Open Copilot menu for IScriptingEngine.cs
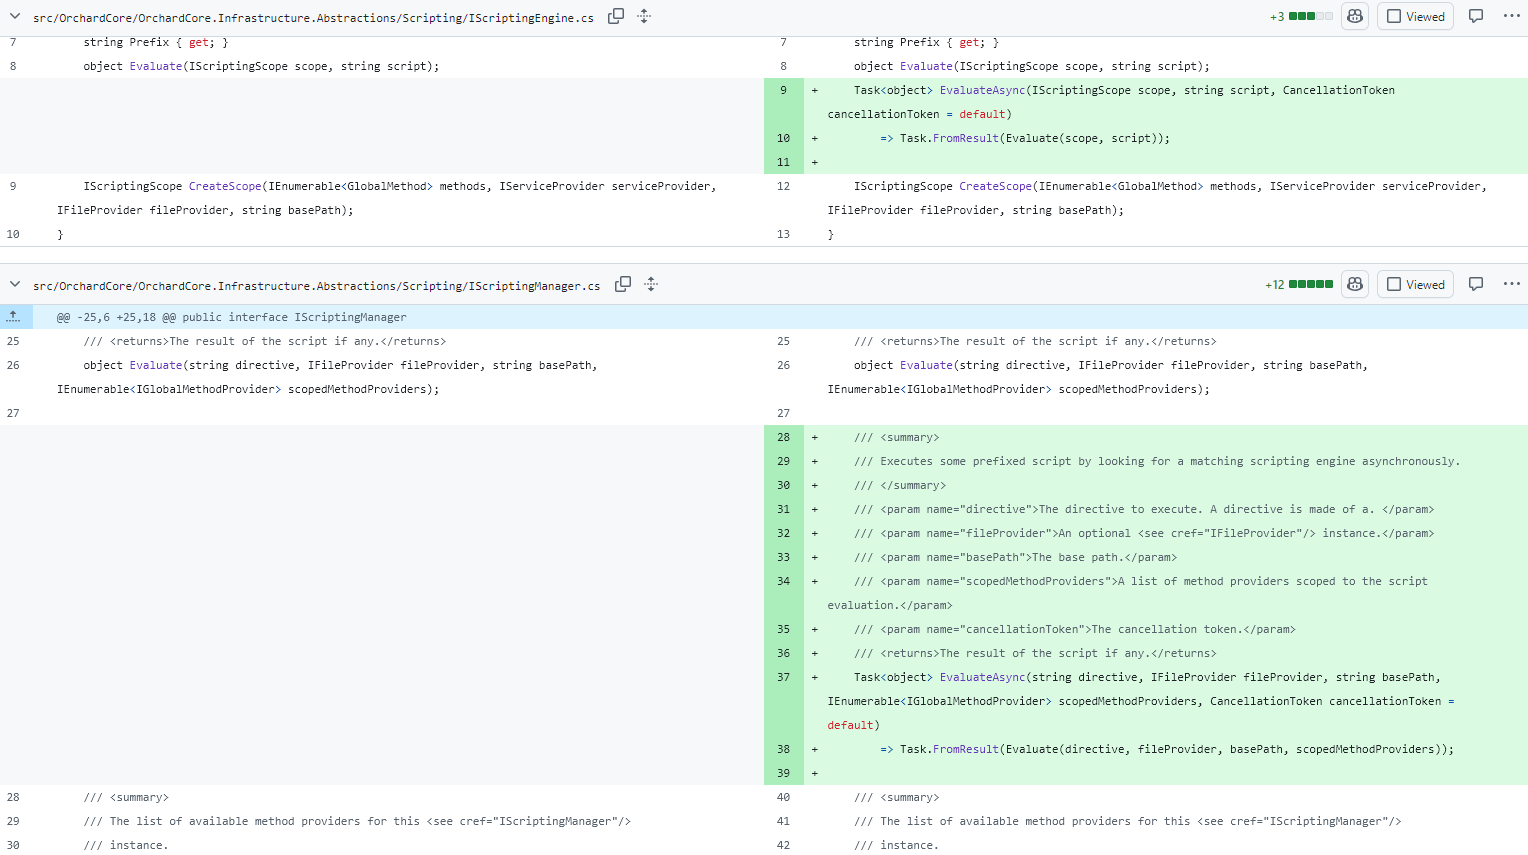Image resolution: width=1528 pixels, height=855 pixels. (x=1355, y=16)
